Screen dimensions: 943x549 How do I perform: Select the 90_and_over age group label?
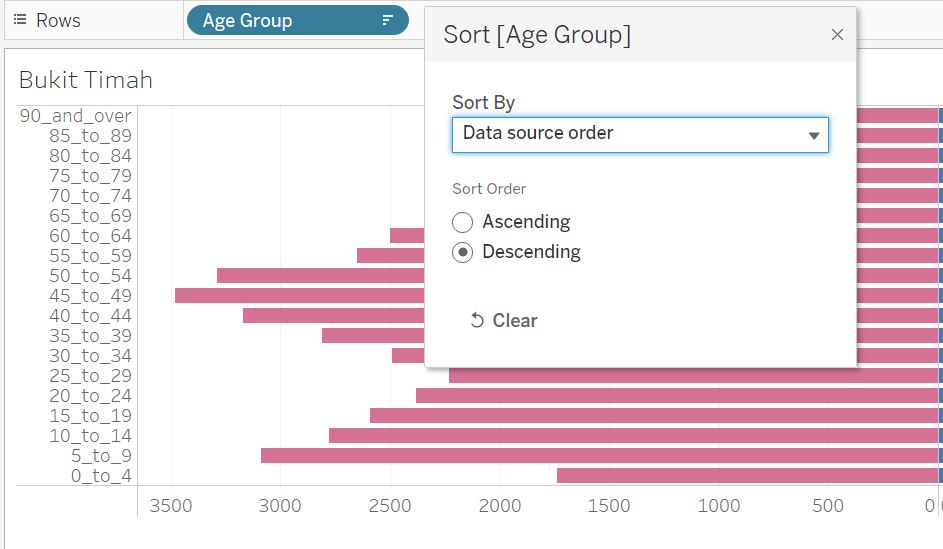(x=75, y=116)
